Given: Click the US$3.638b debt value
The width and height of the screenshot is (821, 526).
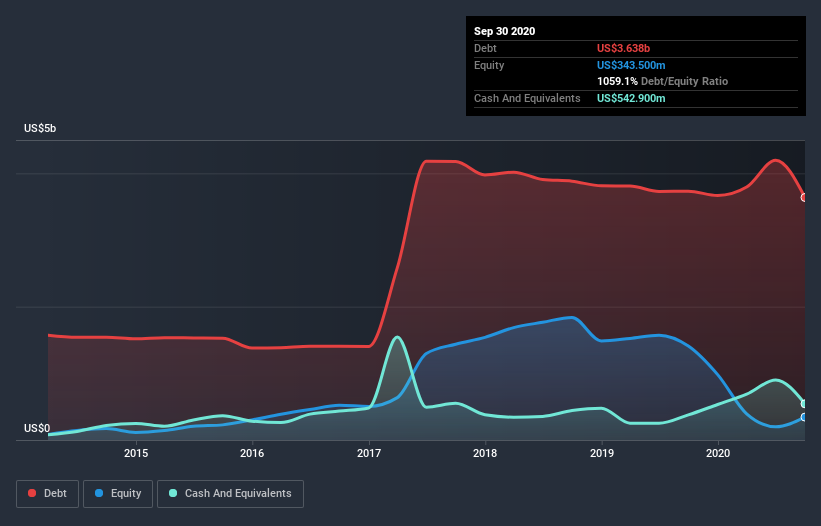Looking at the screenshot, I should 623,48.
